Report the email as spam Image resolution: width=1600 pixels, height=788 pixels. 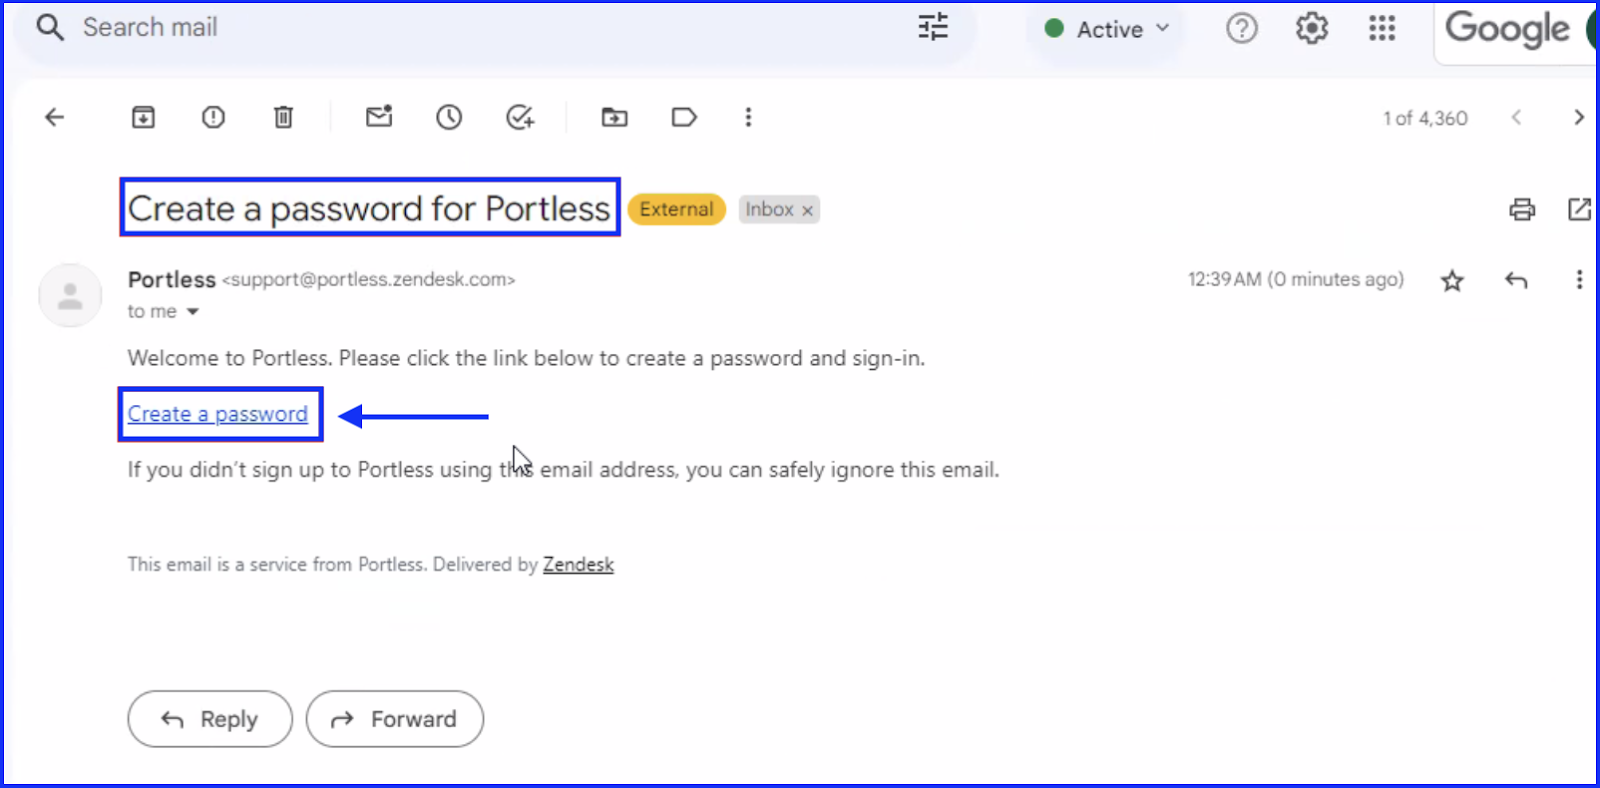213,117
